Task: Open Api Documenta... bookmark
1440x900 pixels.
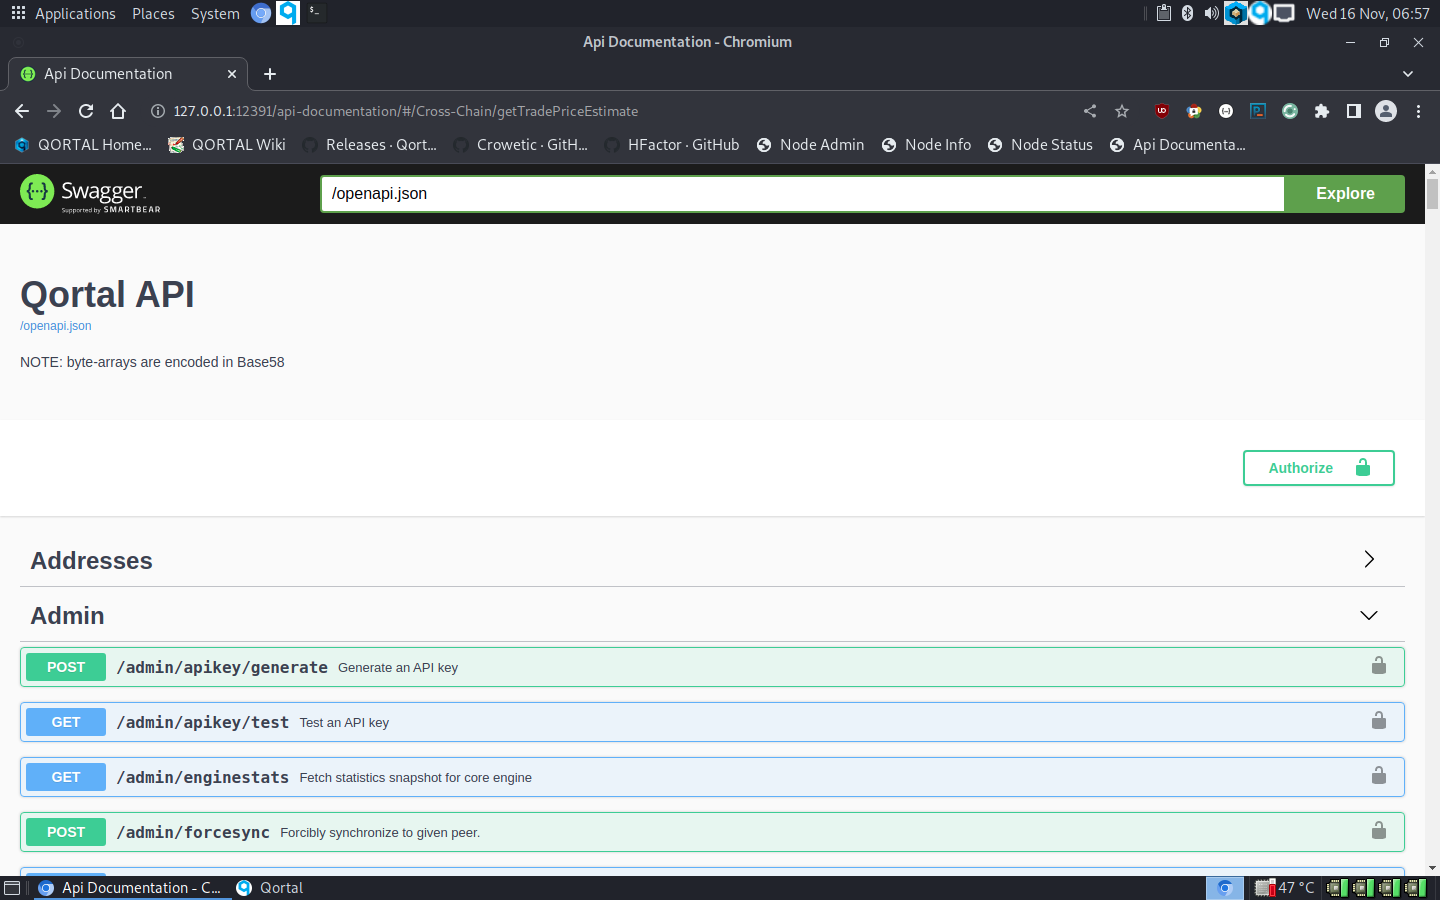Action: point(1177,145)
